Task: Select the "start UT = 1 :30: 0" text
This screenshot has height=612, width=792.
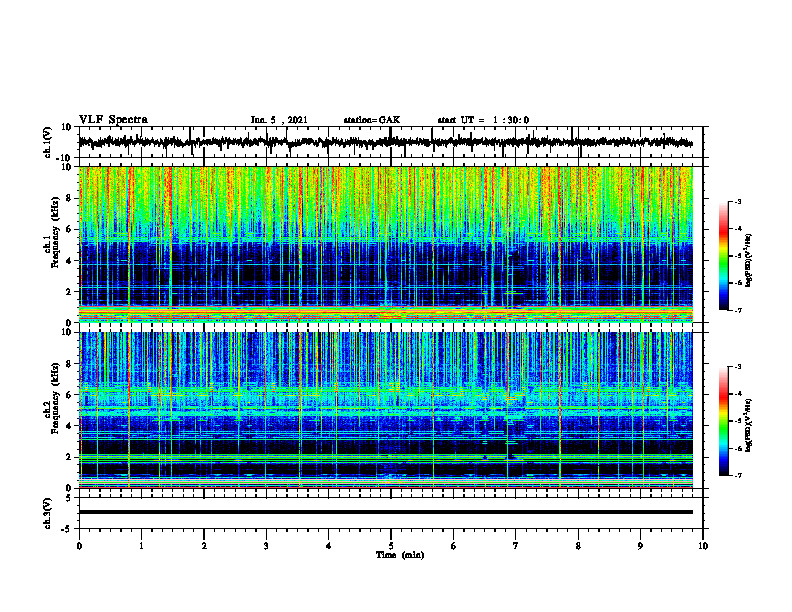Action: tap(483, 120)
